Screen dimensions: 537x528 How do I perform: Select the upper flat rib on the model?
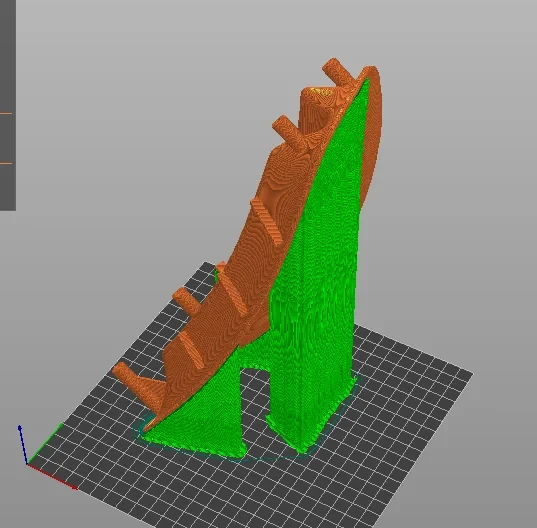tap(267, 223)
